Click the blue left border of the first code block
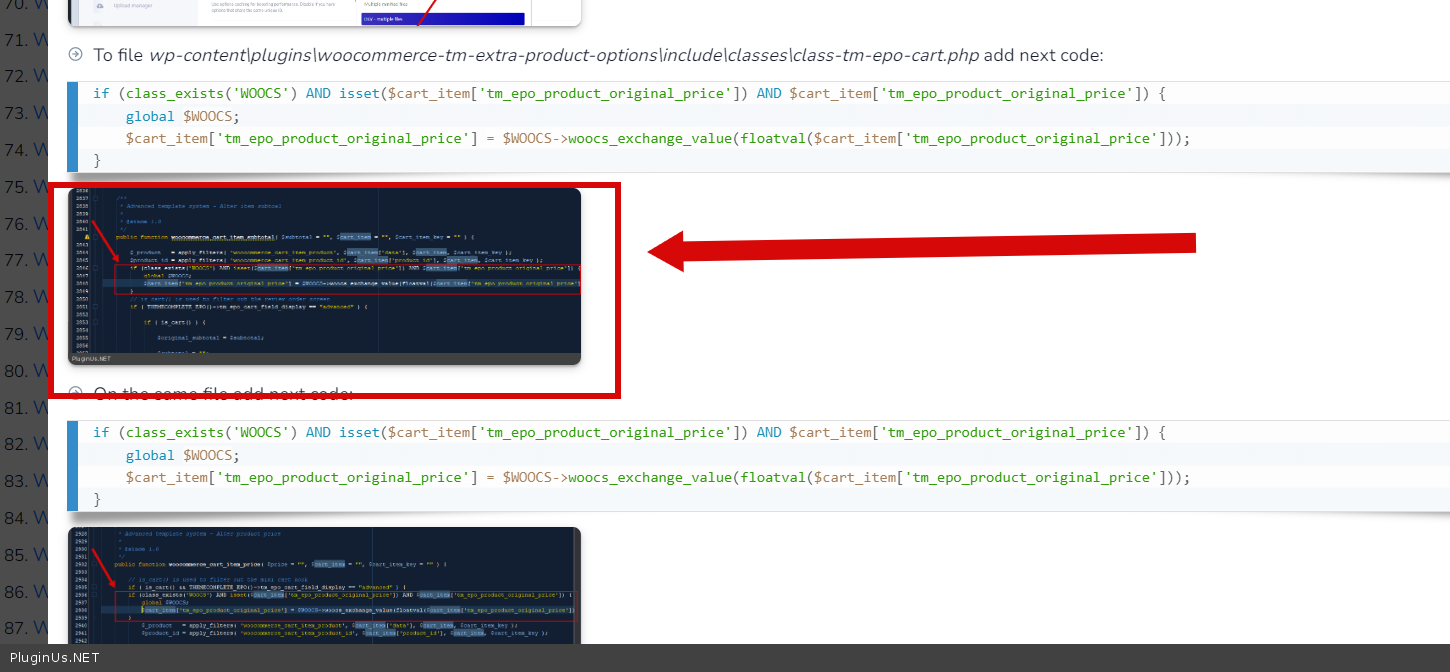The image size is (1450, 672). [71, 127]
